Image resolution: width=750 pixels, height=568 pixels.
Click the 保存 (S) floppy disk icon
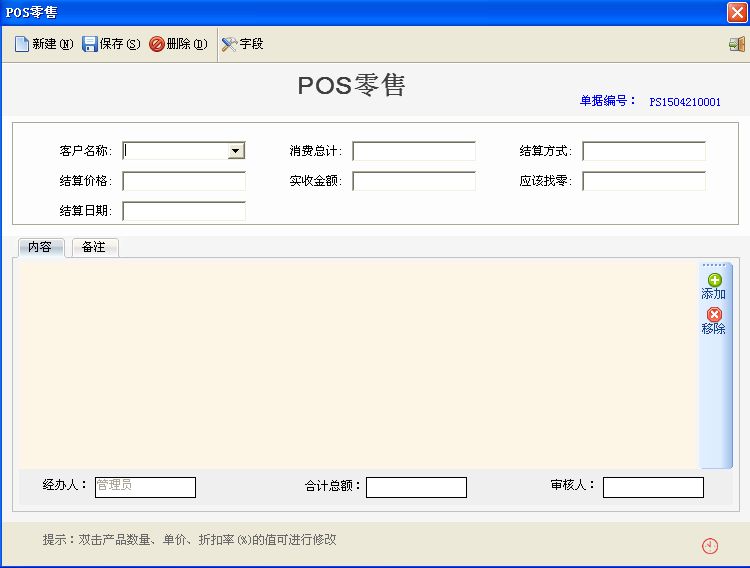[89, 44]
